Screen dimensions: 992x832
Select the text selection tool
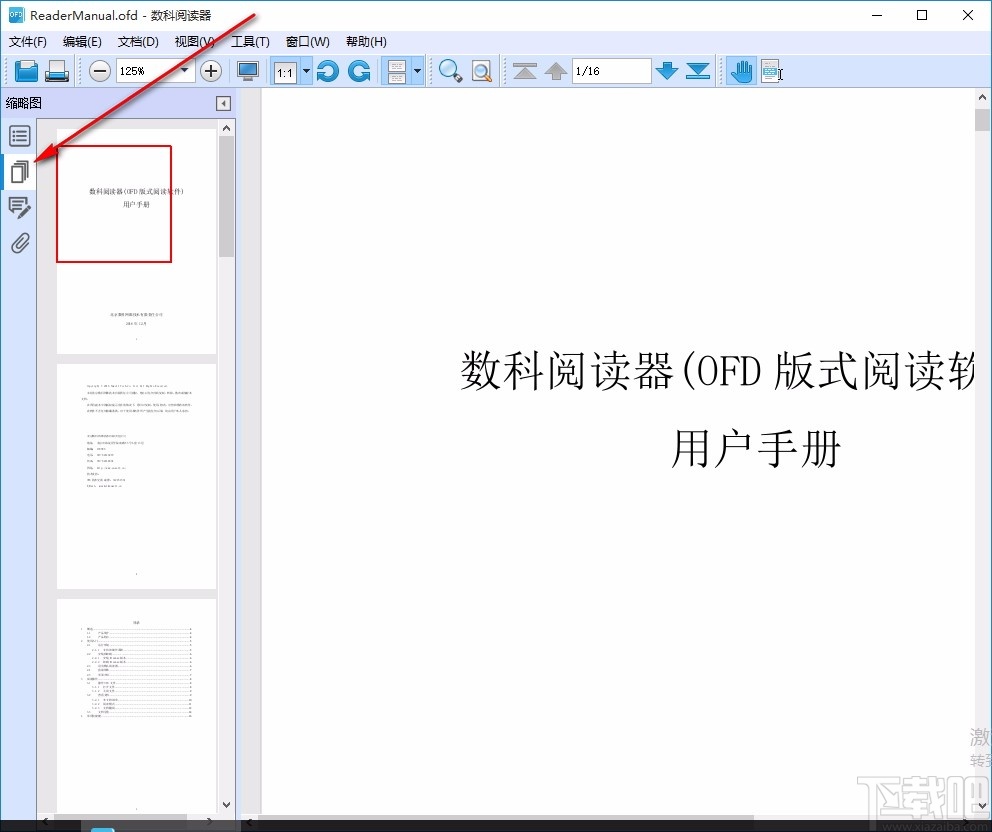[771, 71]
